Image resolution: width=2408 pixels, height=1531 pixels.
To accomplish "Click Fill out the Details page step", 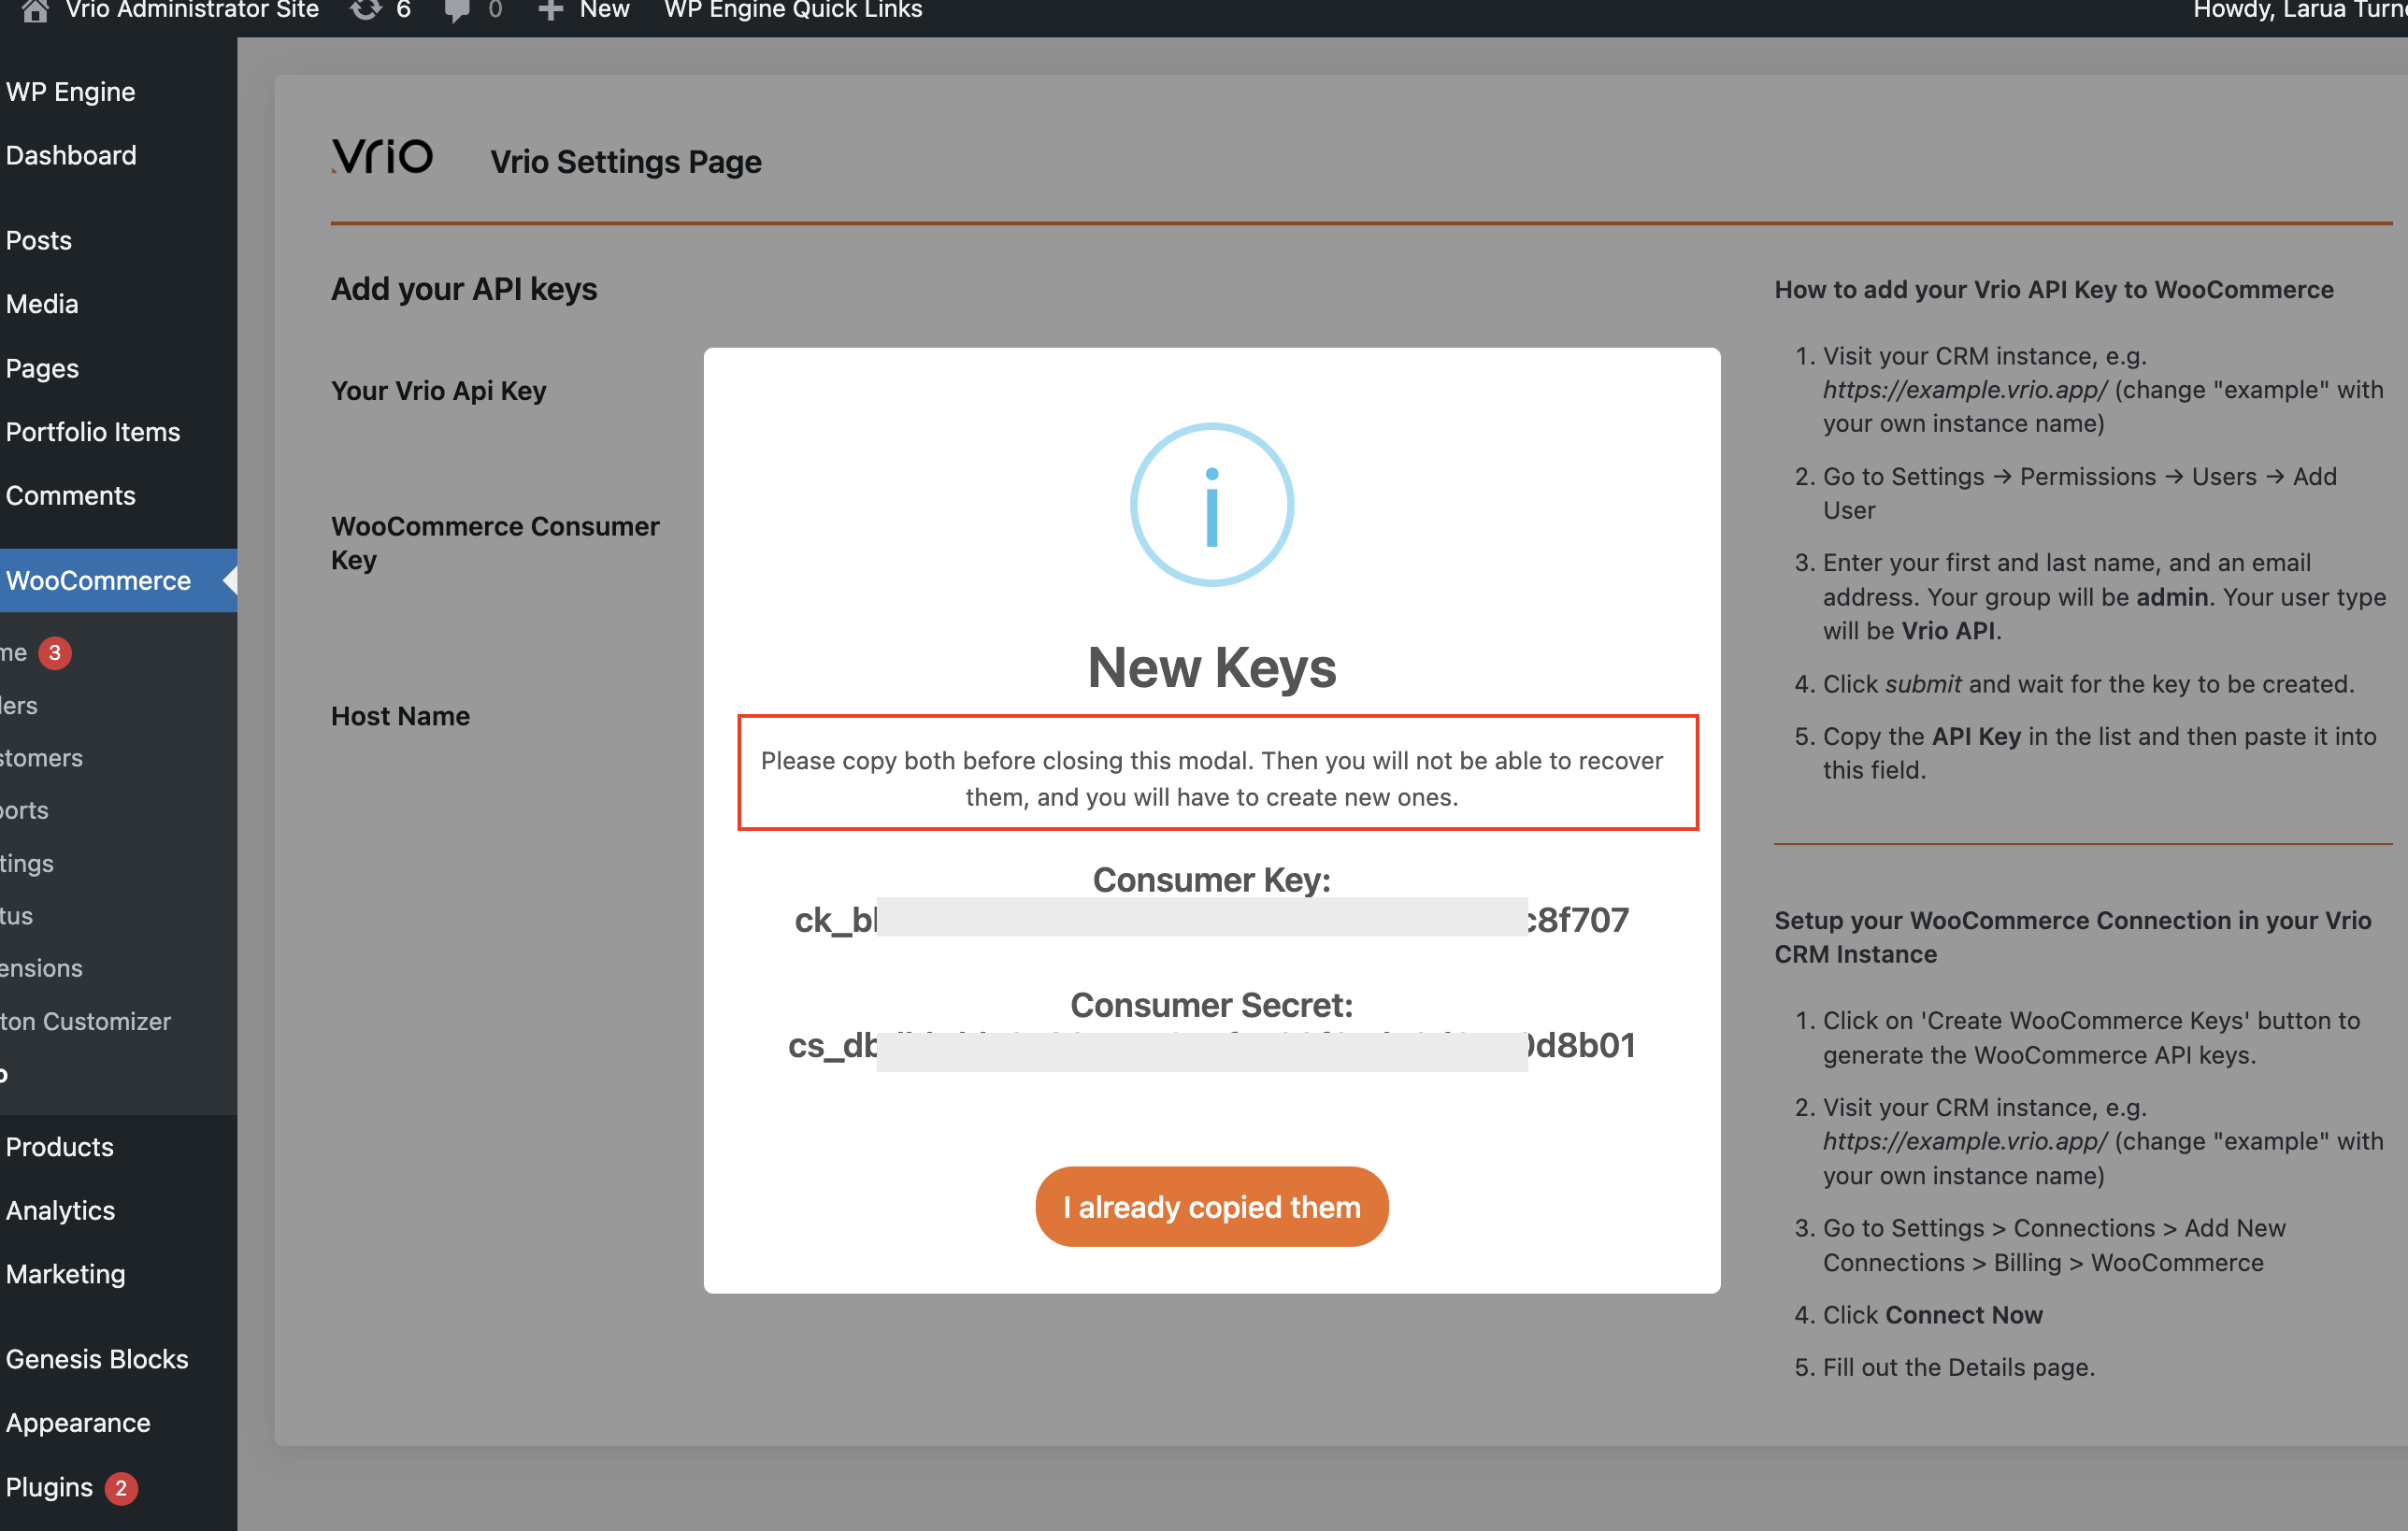I will [x=1958, y=1367].
